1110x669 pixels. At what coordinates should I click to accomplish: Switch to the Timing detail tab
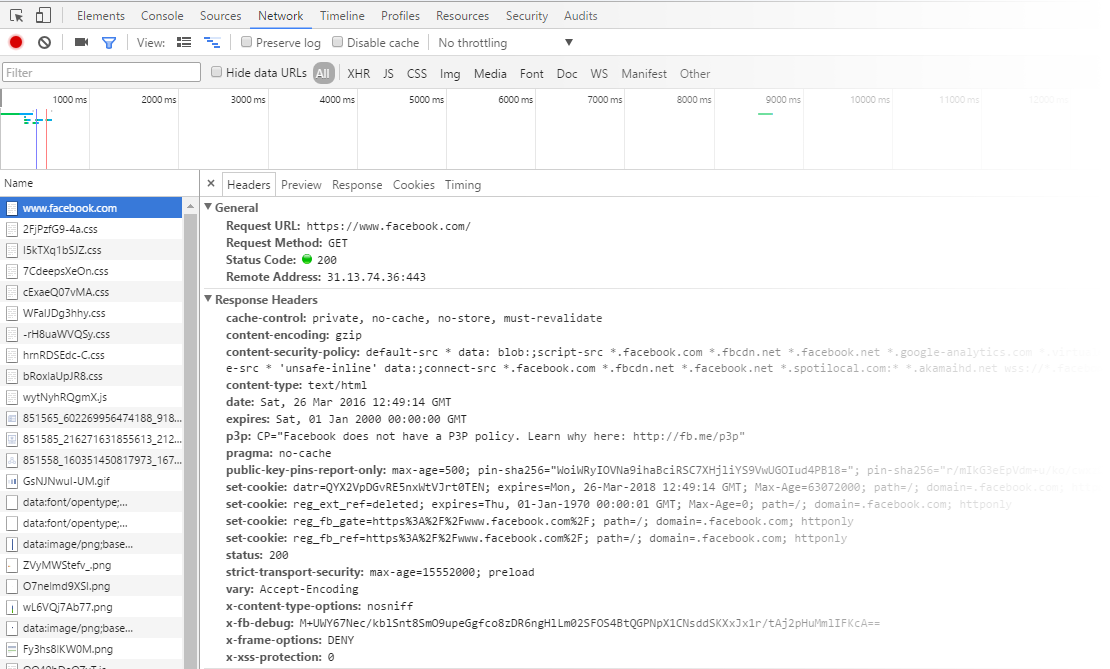click(x=463, y=185)
